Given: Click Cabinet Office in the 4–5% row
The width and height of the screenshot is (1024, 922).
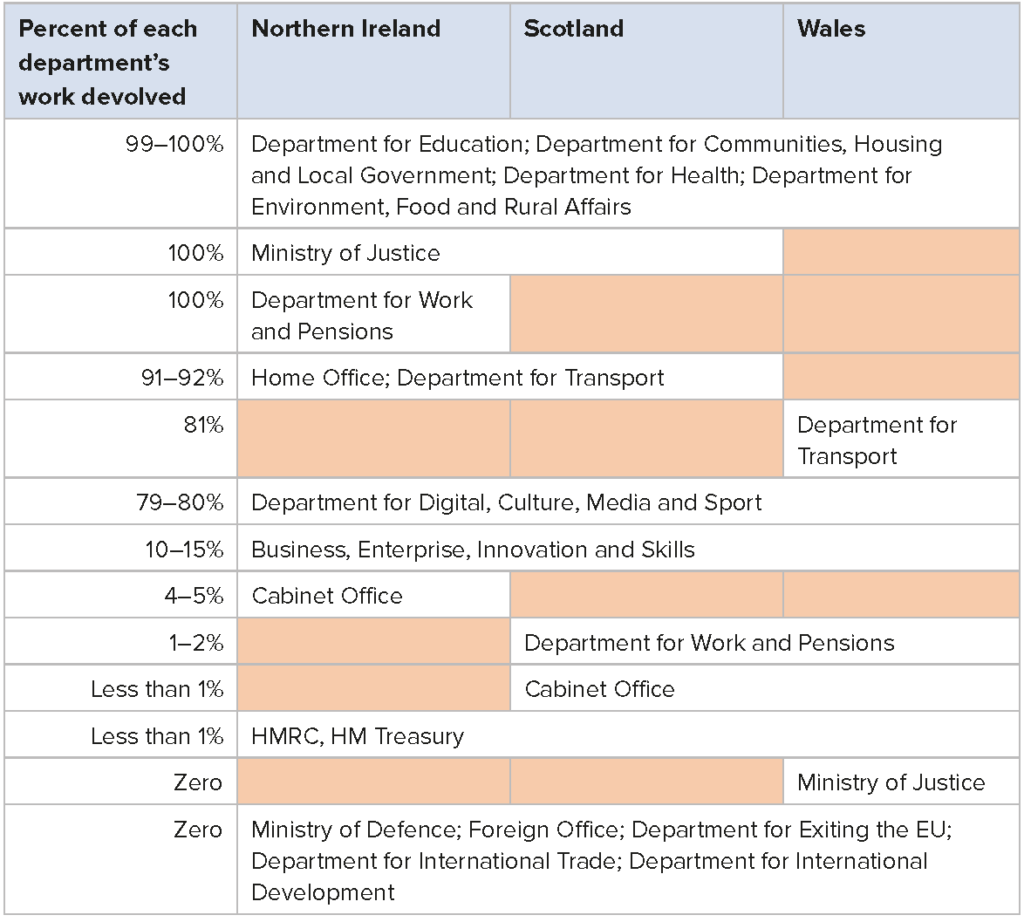Looking at the screenshot, I should pyautogui.click(x=374, y=595).
